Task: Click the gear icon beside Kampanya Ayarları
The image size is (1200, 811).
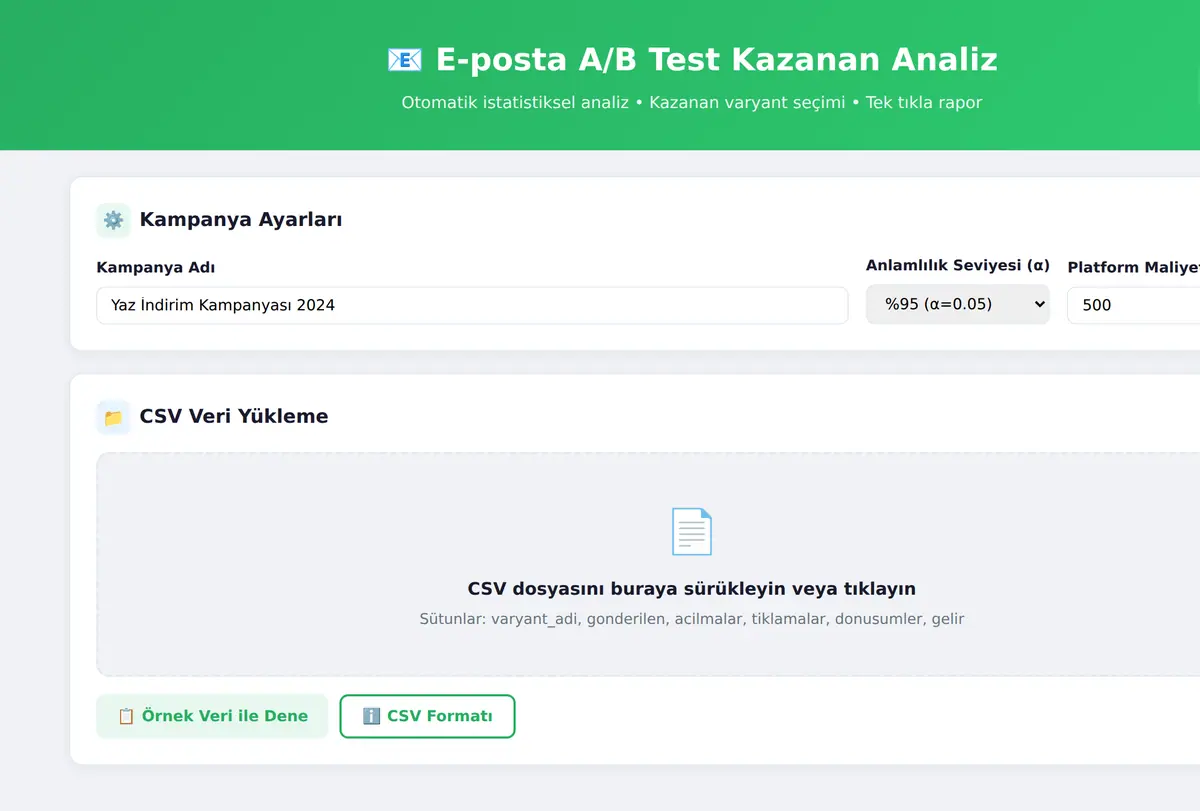Action: pos(113,220)
